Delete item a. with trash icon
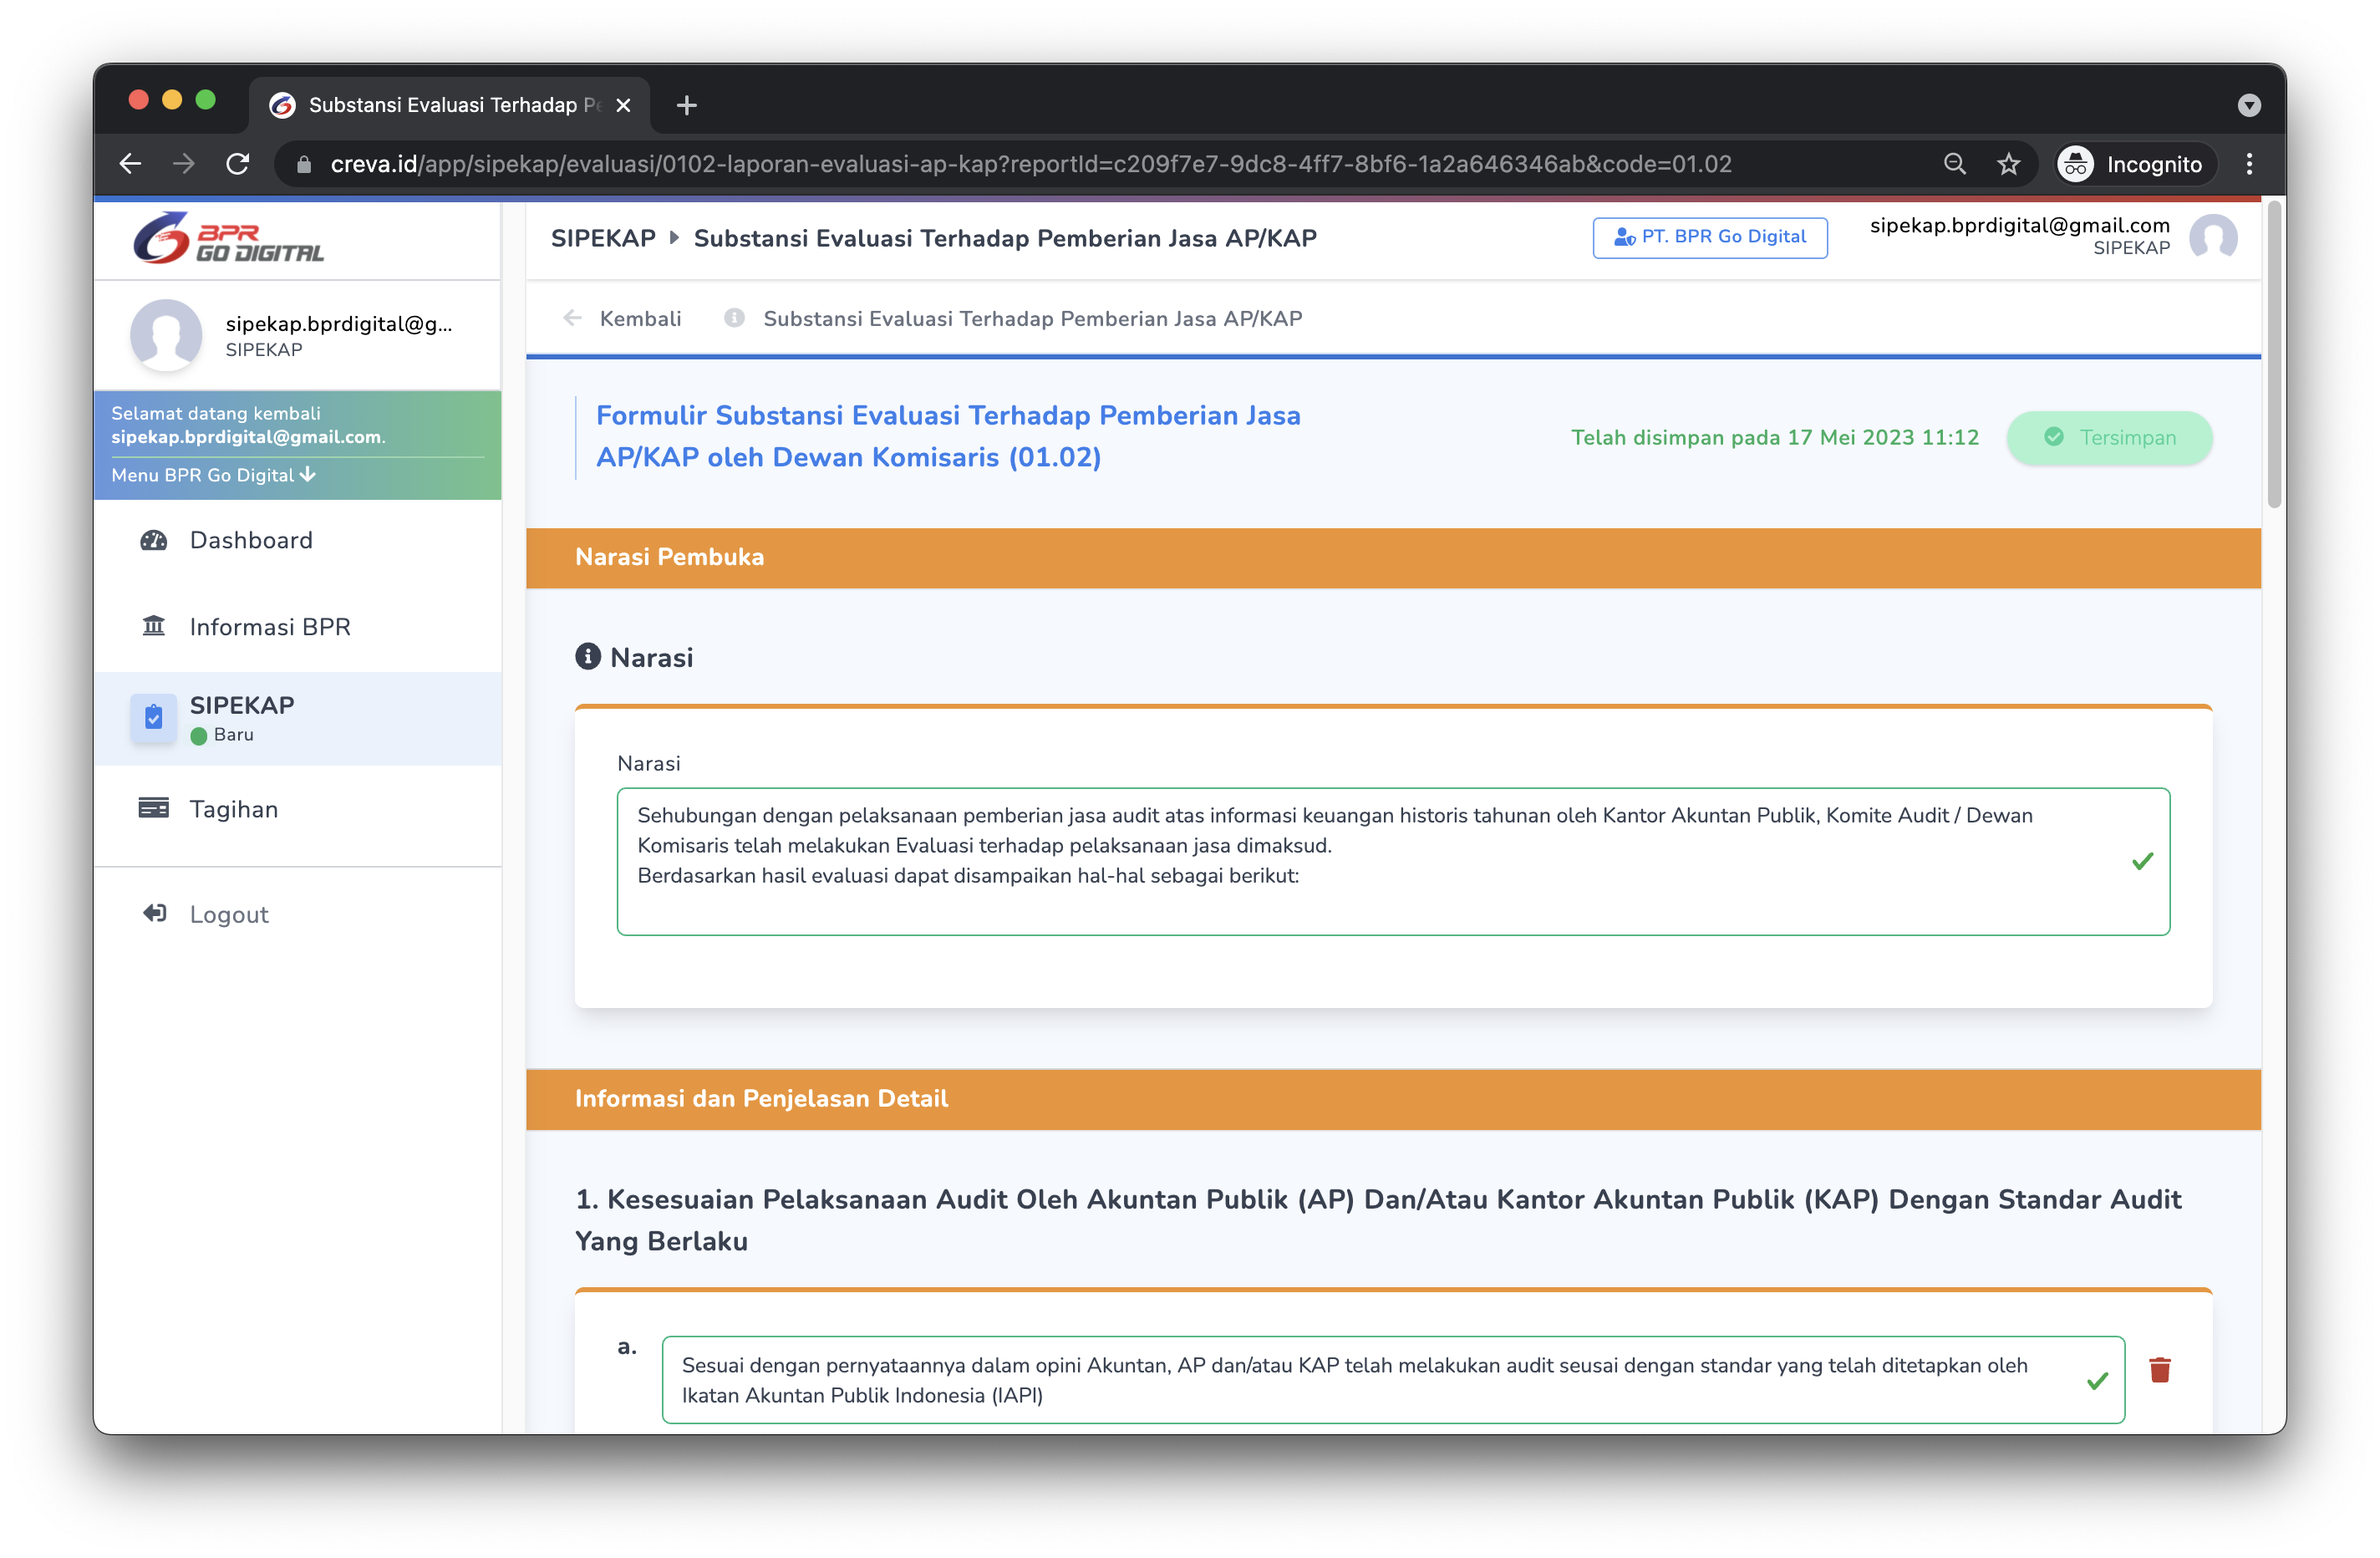 tap(2160, 1370)
